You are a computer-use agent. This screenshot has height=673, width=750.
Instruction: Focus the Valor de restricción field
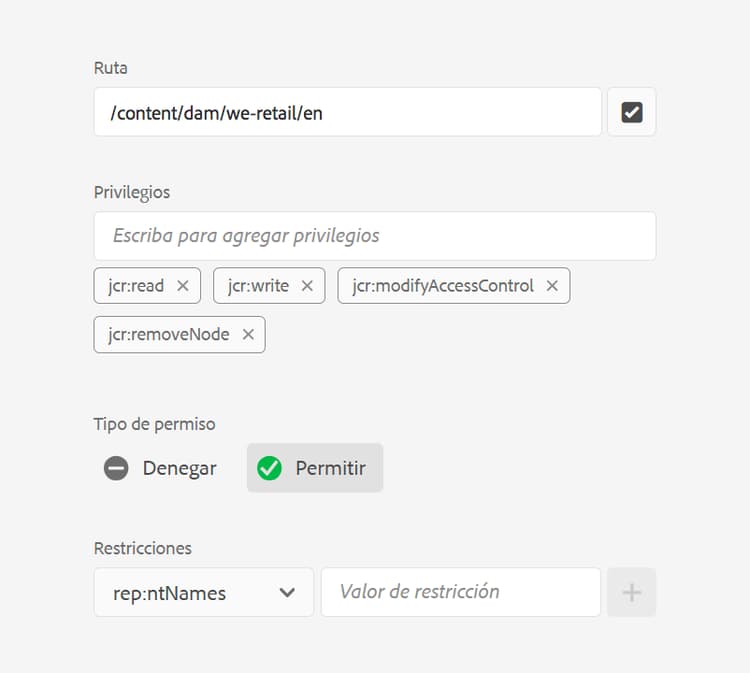coord(460,592)
